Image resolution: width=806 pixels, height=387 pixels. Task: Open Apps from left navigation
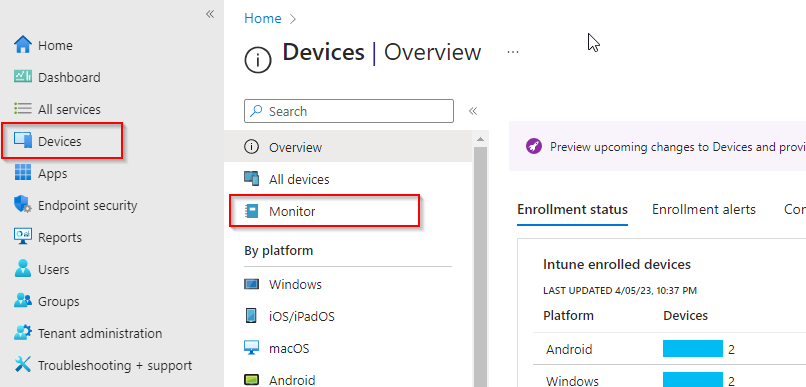tap(52, 173)
